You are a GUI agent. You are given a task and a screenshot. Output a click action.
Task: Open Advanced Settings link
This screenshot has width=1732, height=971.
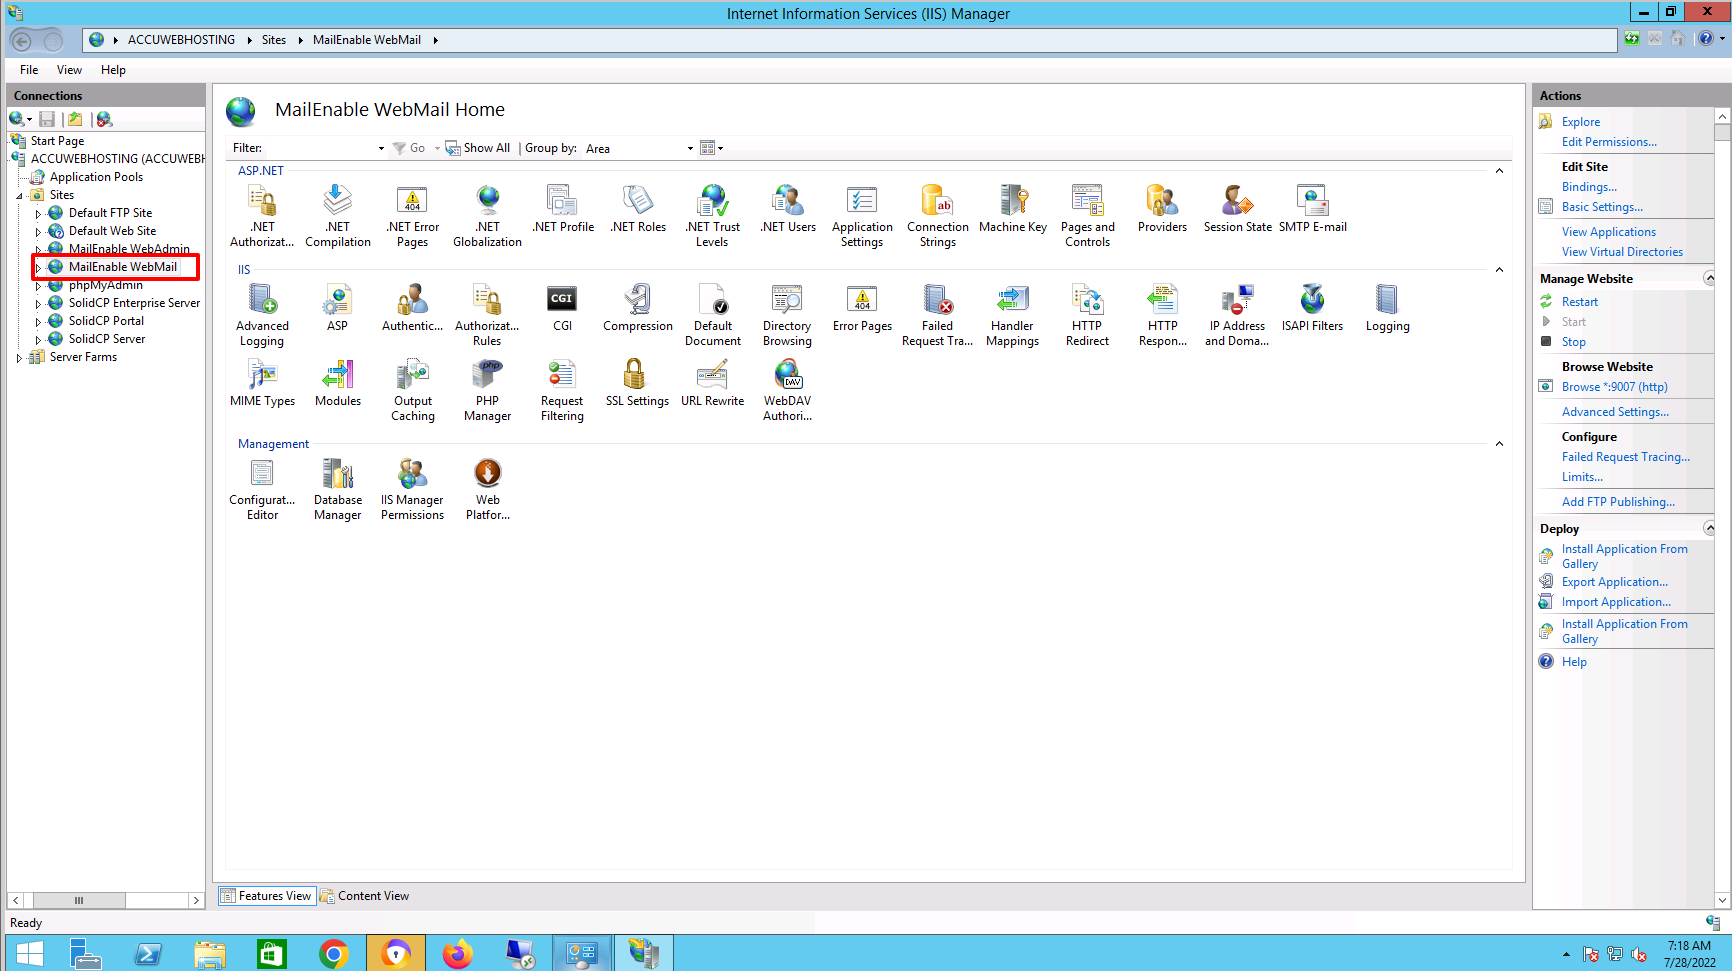(x=1615, y=412)
